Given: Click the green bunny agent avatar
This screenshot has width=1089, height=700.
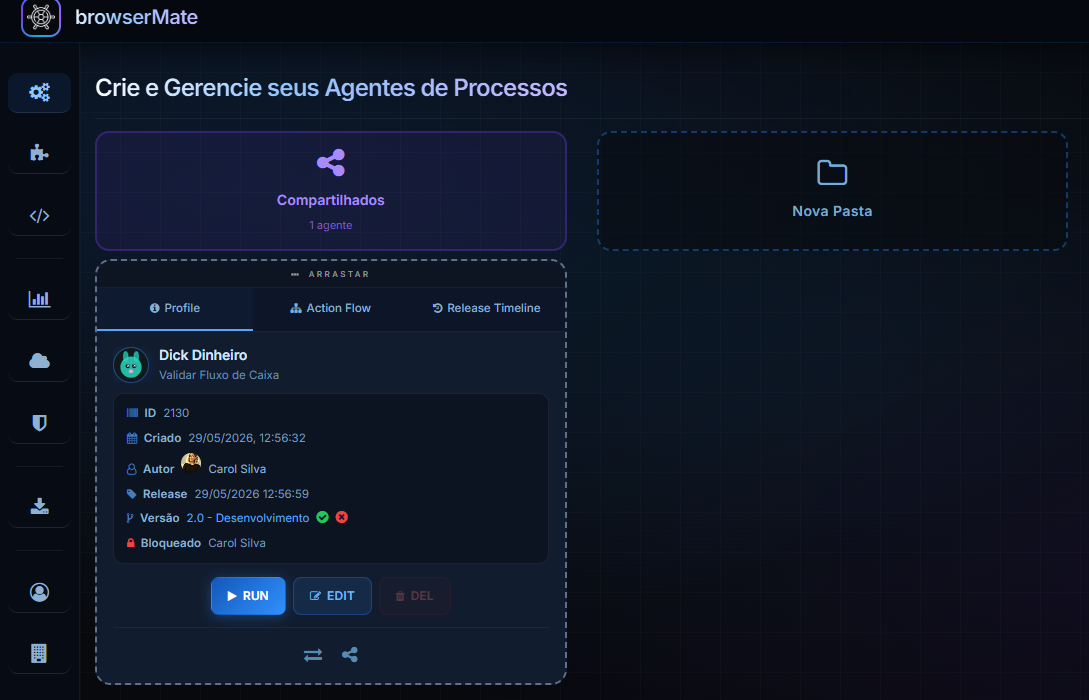Looking at the screenshot, I should 131,365.
